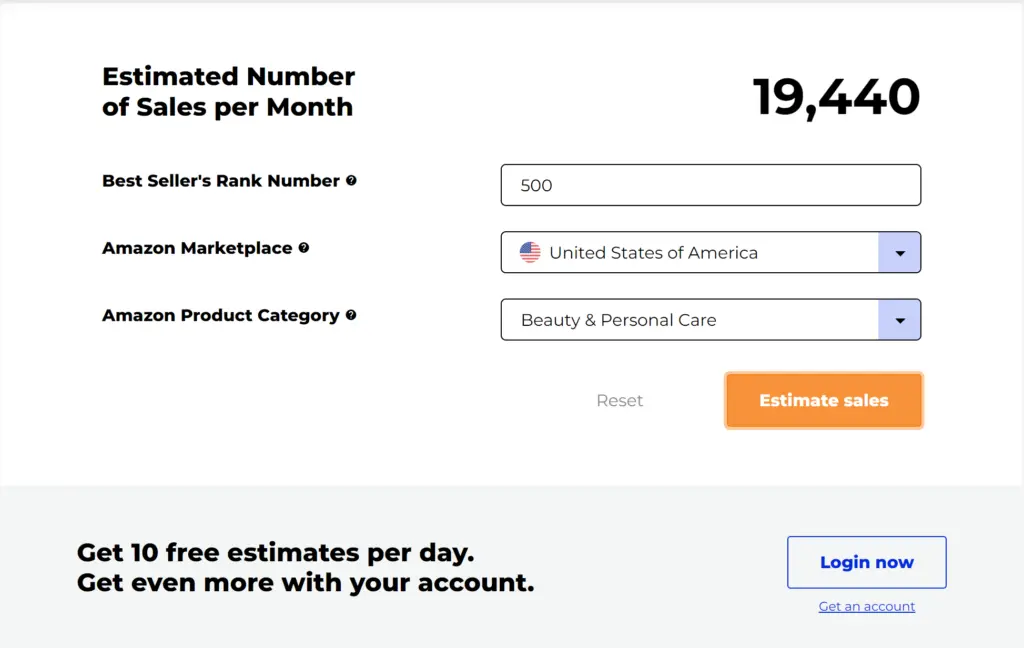Click the United States flag icon

[x=530, y=253]
